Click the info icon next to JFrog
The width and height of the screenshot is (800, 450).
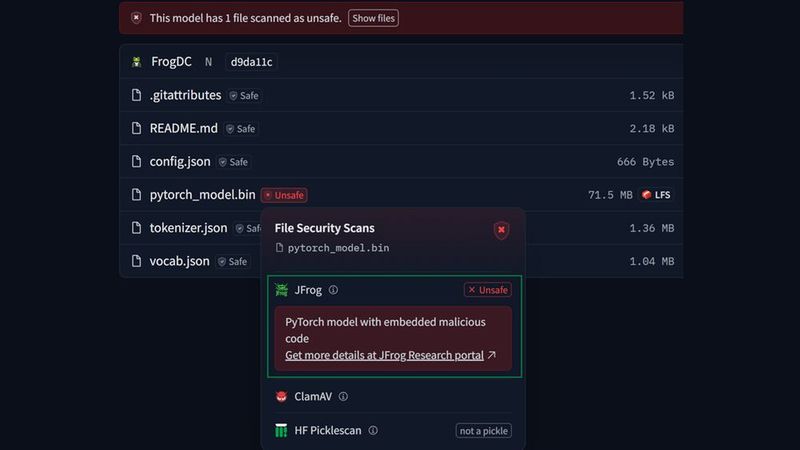[x=333, y=290]
